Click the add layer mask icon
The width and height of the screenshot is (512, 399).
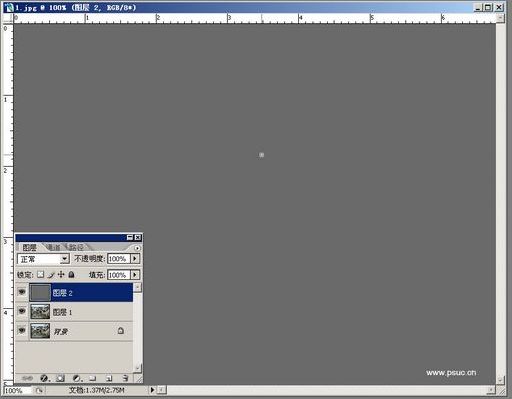60,378
